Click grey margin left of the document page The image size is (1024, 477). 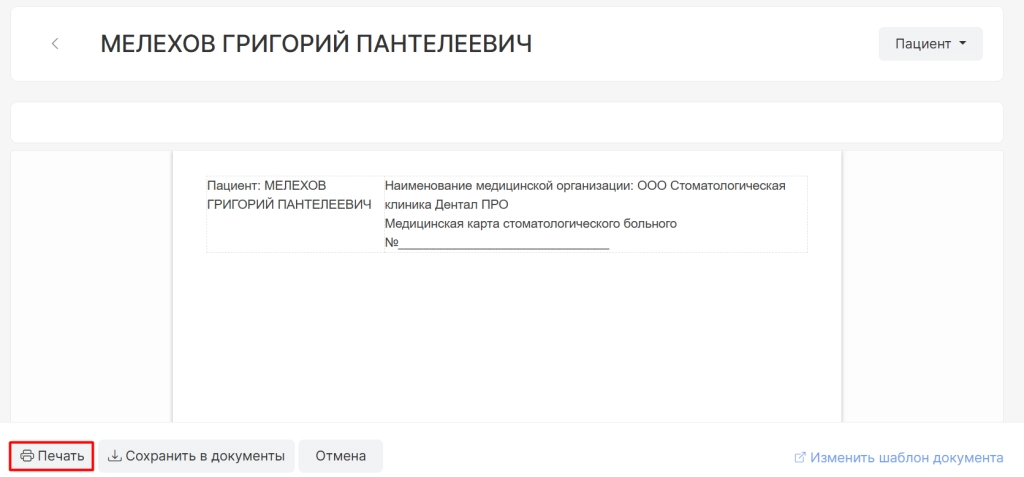tap(90, 290)
